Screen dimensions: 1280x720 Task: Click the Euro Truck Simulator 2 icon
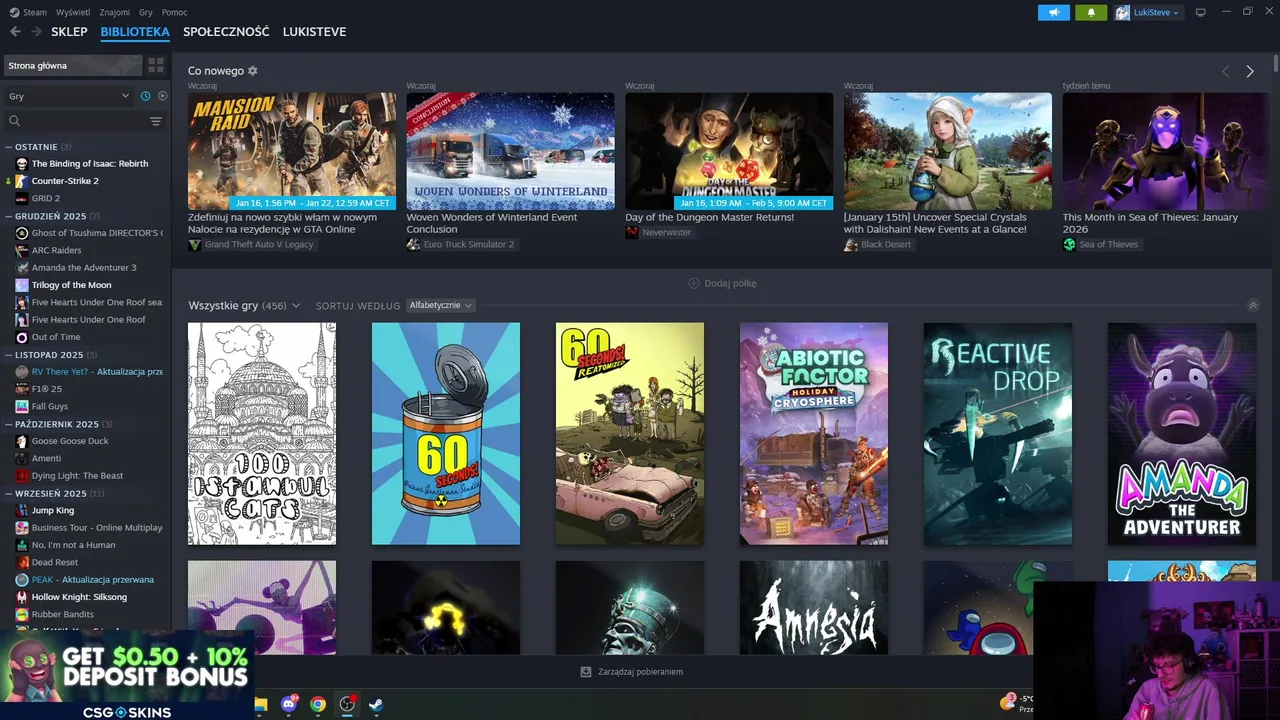point(413,245)
